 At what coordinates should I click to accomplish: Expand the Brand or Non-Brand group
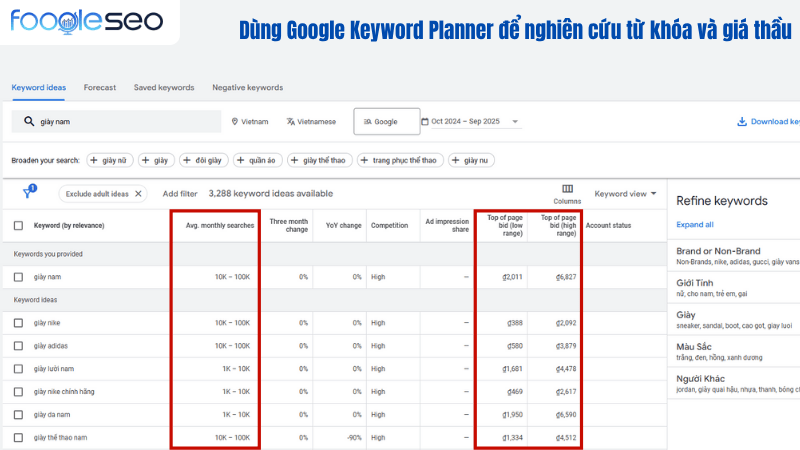733,256
